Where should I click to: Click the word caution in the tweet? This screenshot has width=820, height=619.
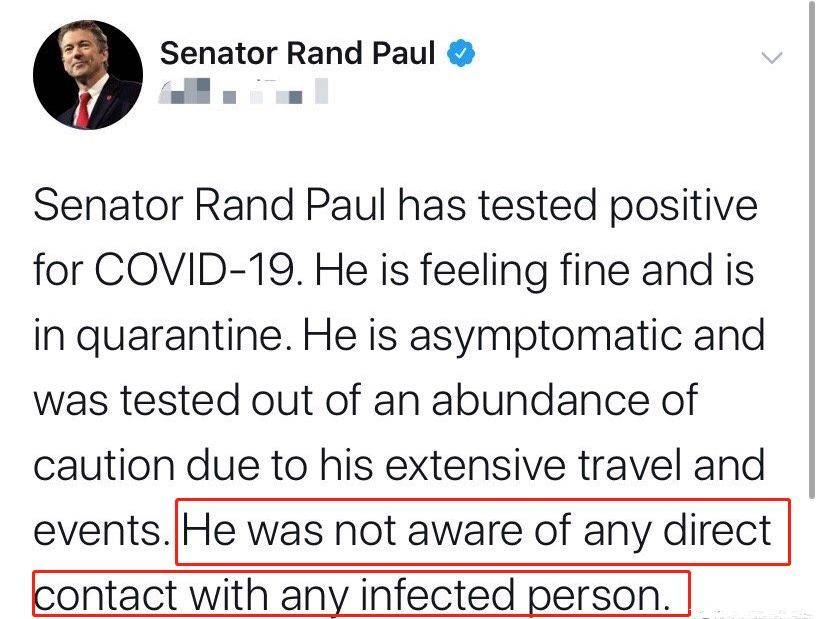(104, 465)
